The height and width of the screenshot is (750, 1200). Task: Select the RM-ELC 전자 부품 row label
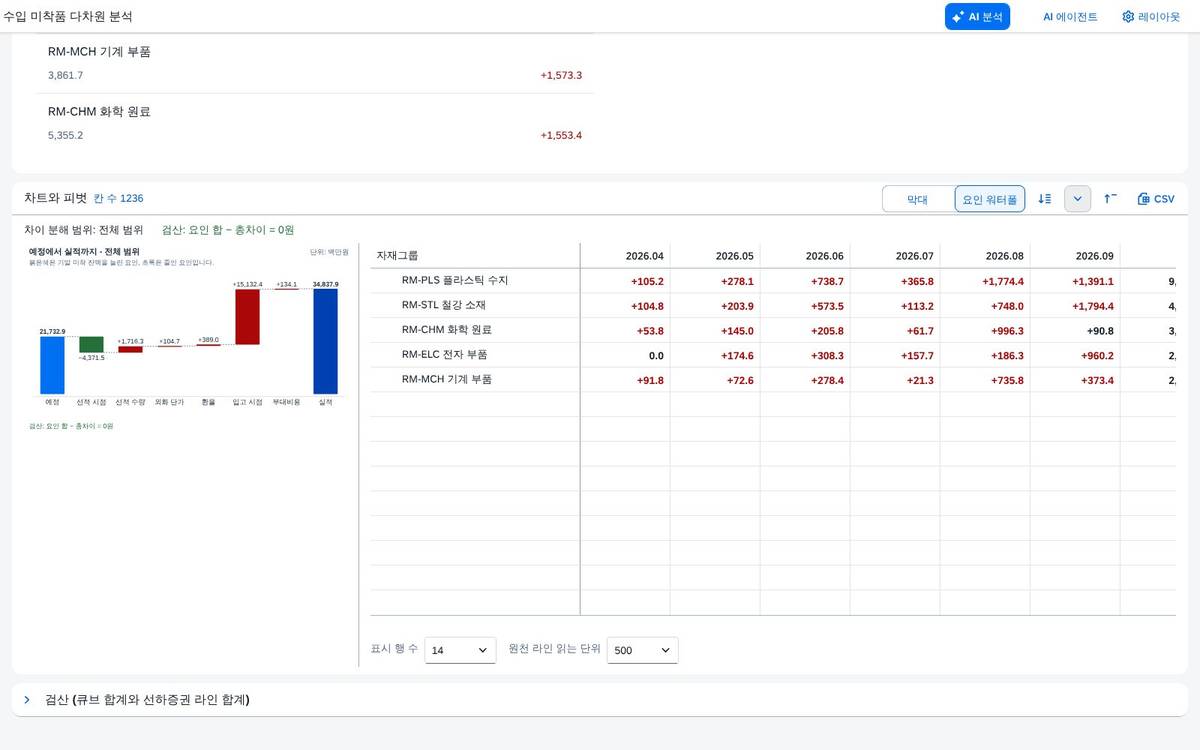click(445, 355)
